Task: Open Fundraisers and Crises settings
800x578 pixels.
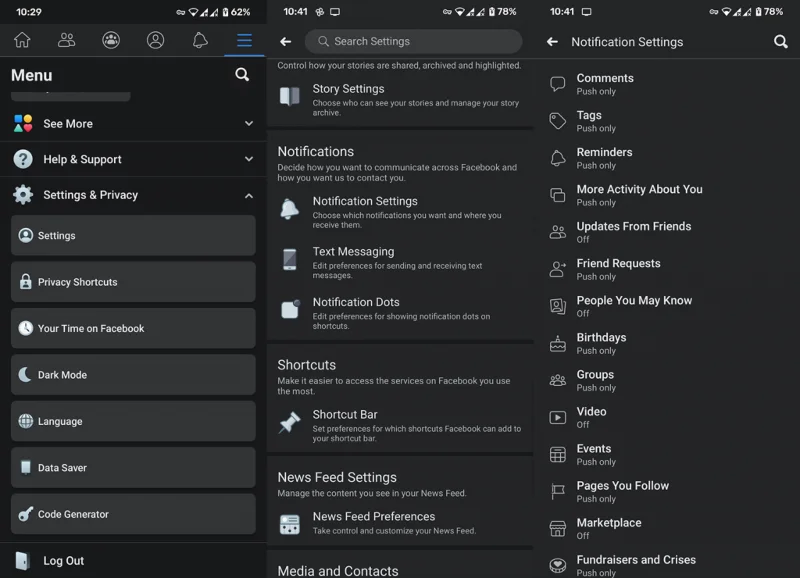Action: (666, 564)
